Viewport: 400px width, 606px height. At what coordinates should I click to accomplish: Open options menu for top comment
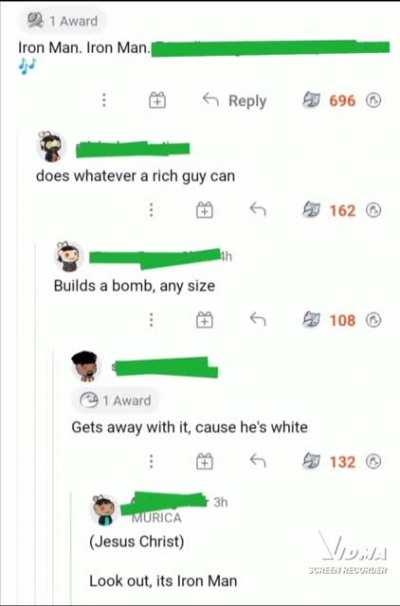point(104,100)
